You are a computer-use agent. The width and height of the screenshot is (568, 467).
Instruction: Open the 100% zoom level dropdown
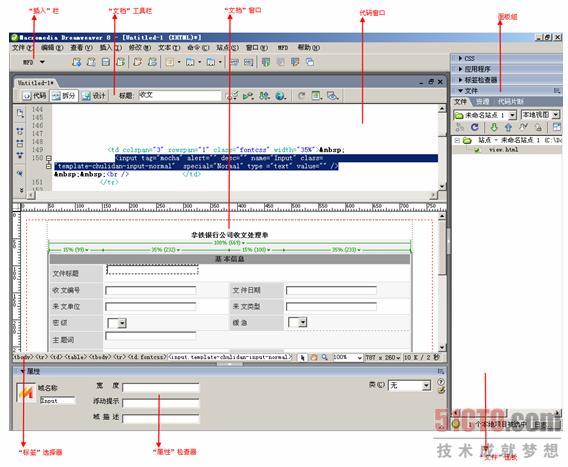point(359,358)
